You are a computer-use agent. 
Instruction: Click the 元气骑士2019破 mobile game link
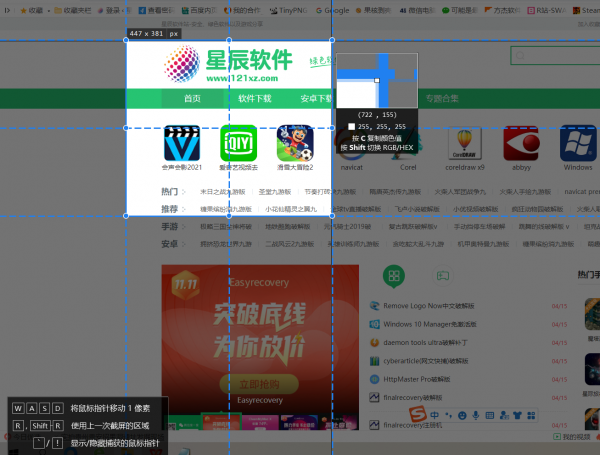point(347,227)
